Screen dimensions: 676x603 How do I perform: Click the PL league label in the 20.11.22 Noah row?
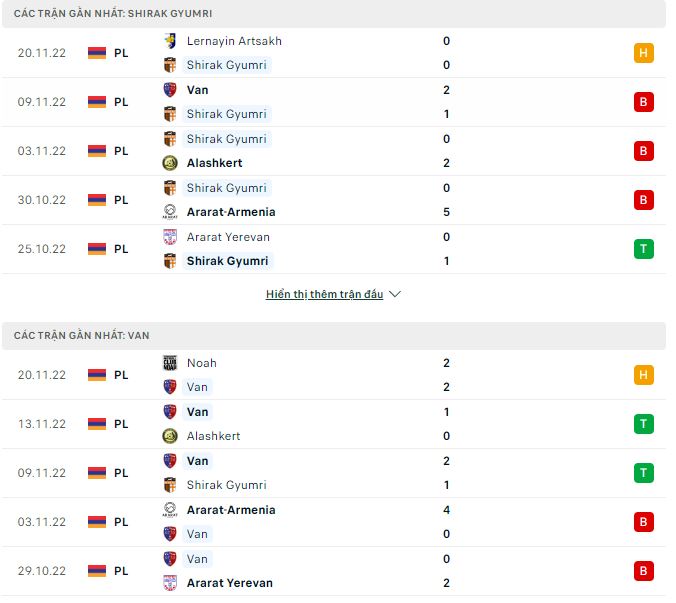click(121, 375)
